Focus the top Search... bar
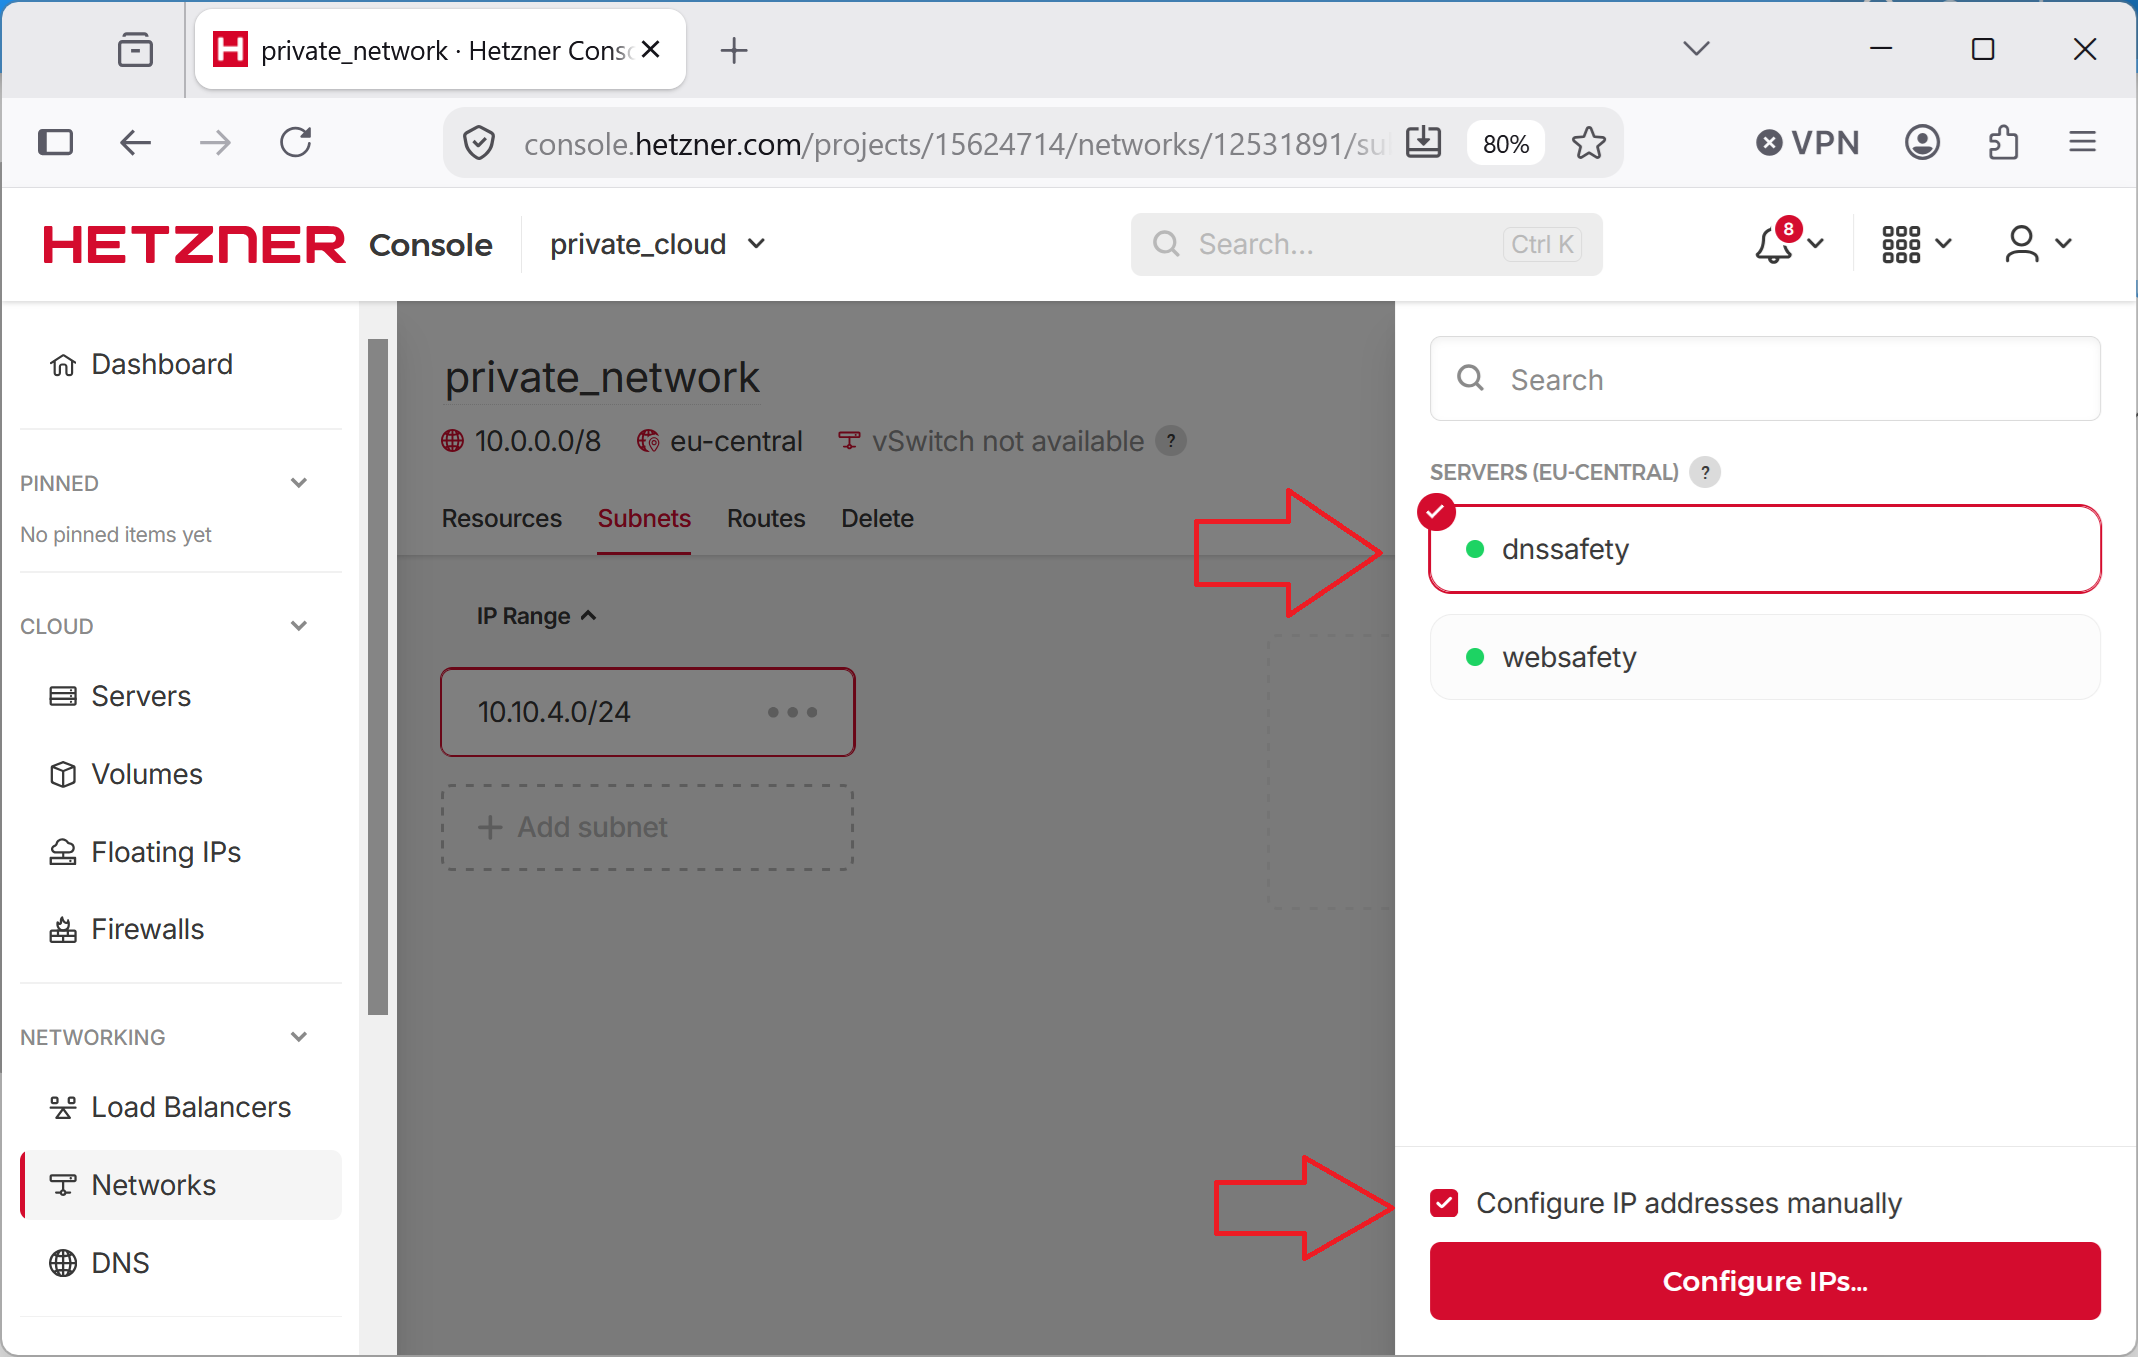Viewport: 2138px width, 1357px height. (1366, 244)
